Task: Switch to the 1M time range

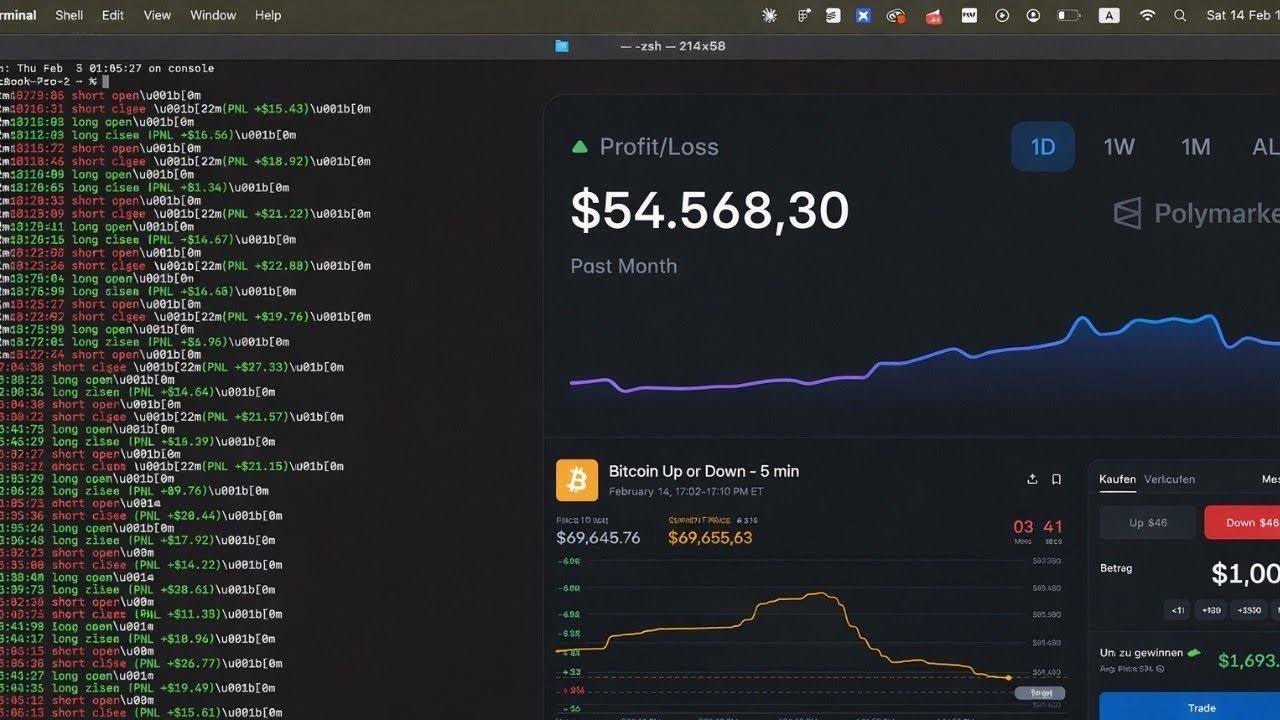Action: tap(1196, 147)
